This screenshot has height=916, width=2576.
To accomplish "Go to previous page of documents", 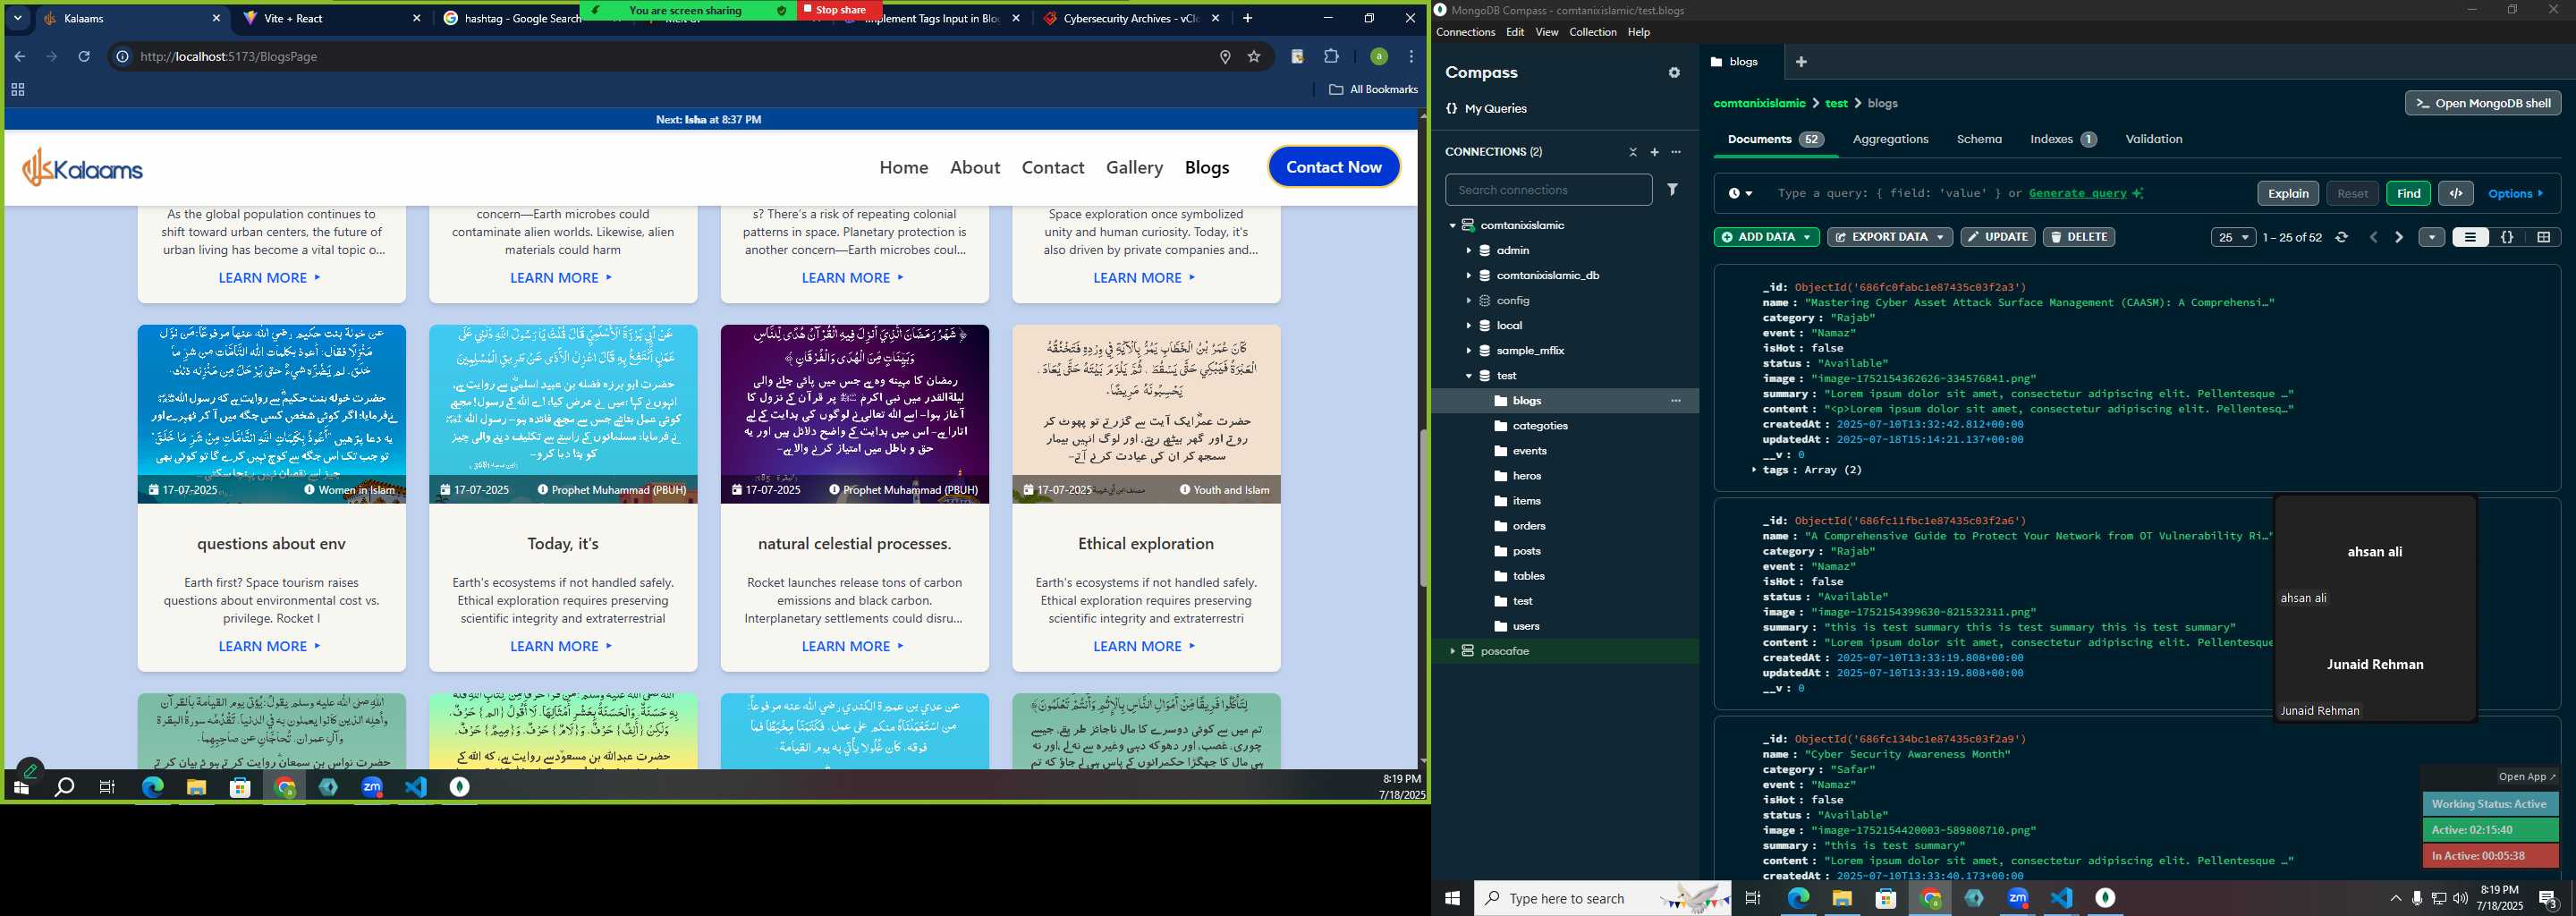I will coord(2373,237).
